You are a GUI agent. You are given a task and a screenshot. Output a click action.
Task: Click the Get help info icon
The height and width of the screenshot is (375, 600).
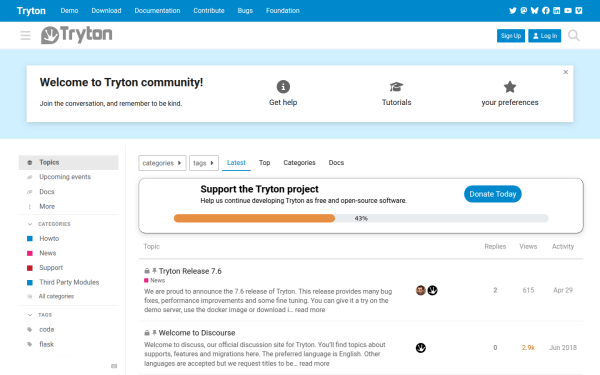coord(283,87)
